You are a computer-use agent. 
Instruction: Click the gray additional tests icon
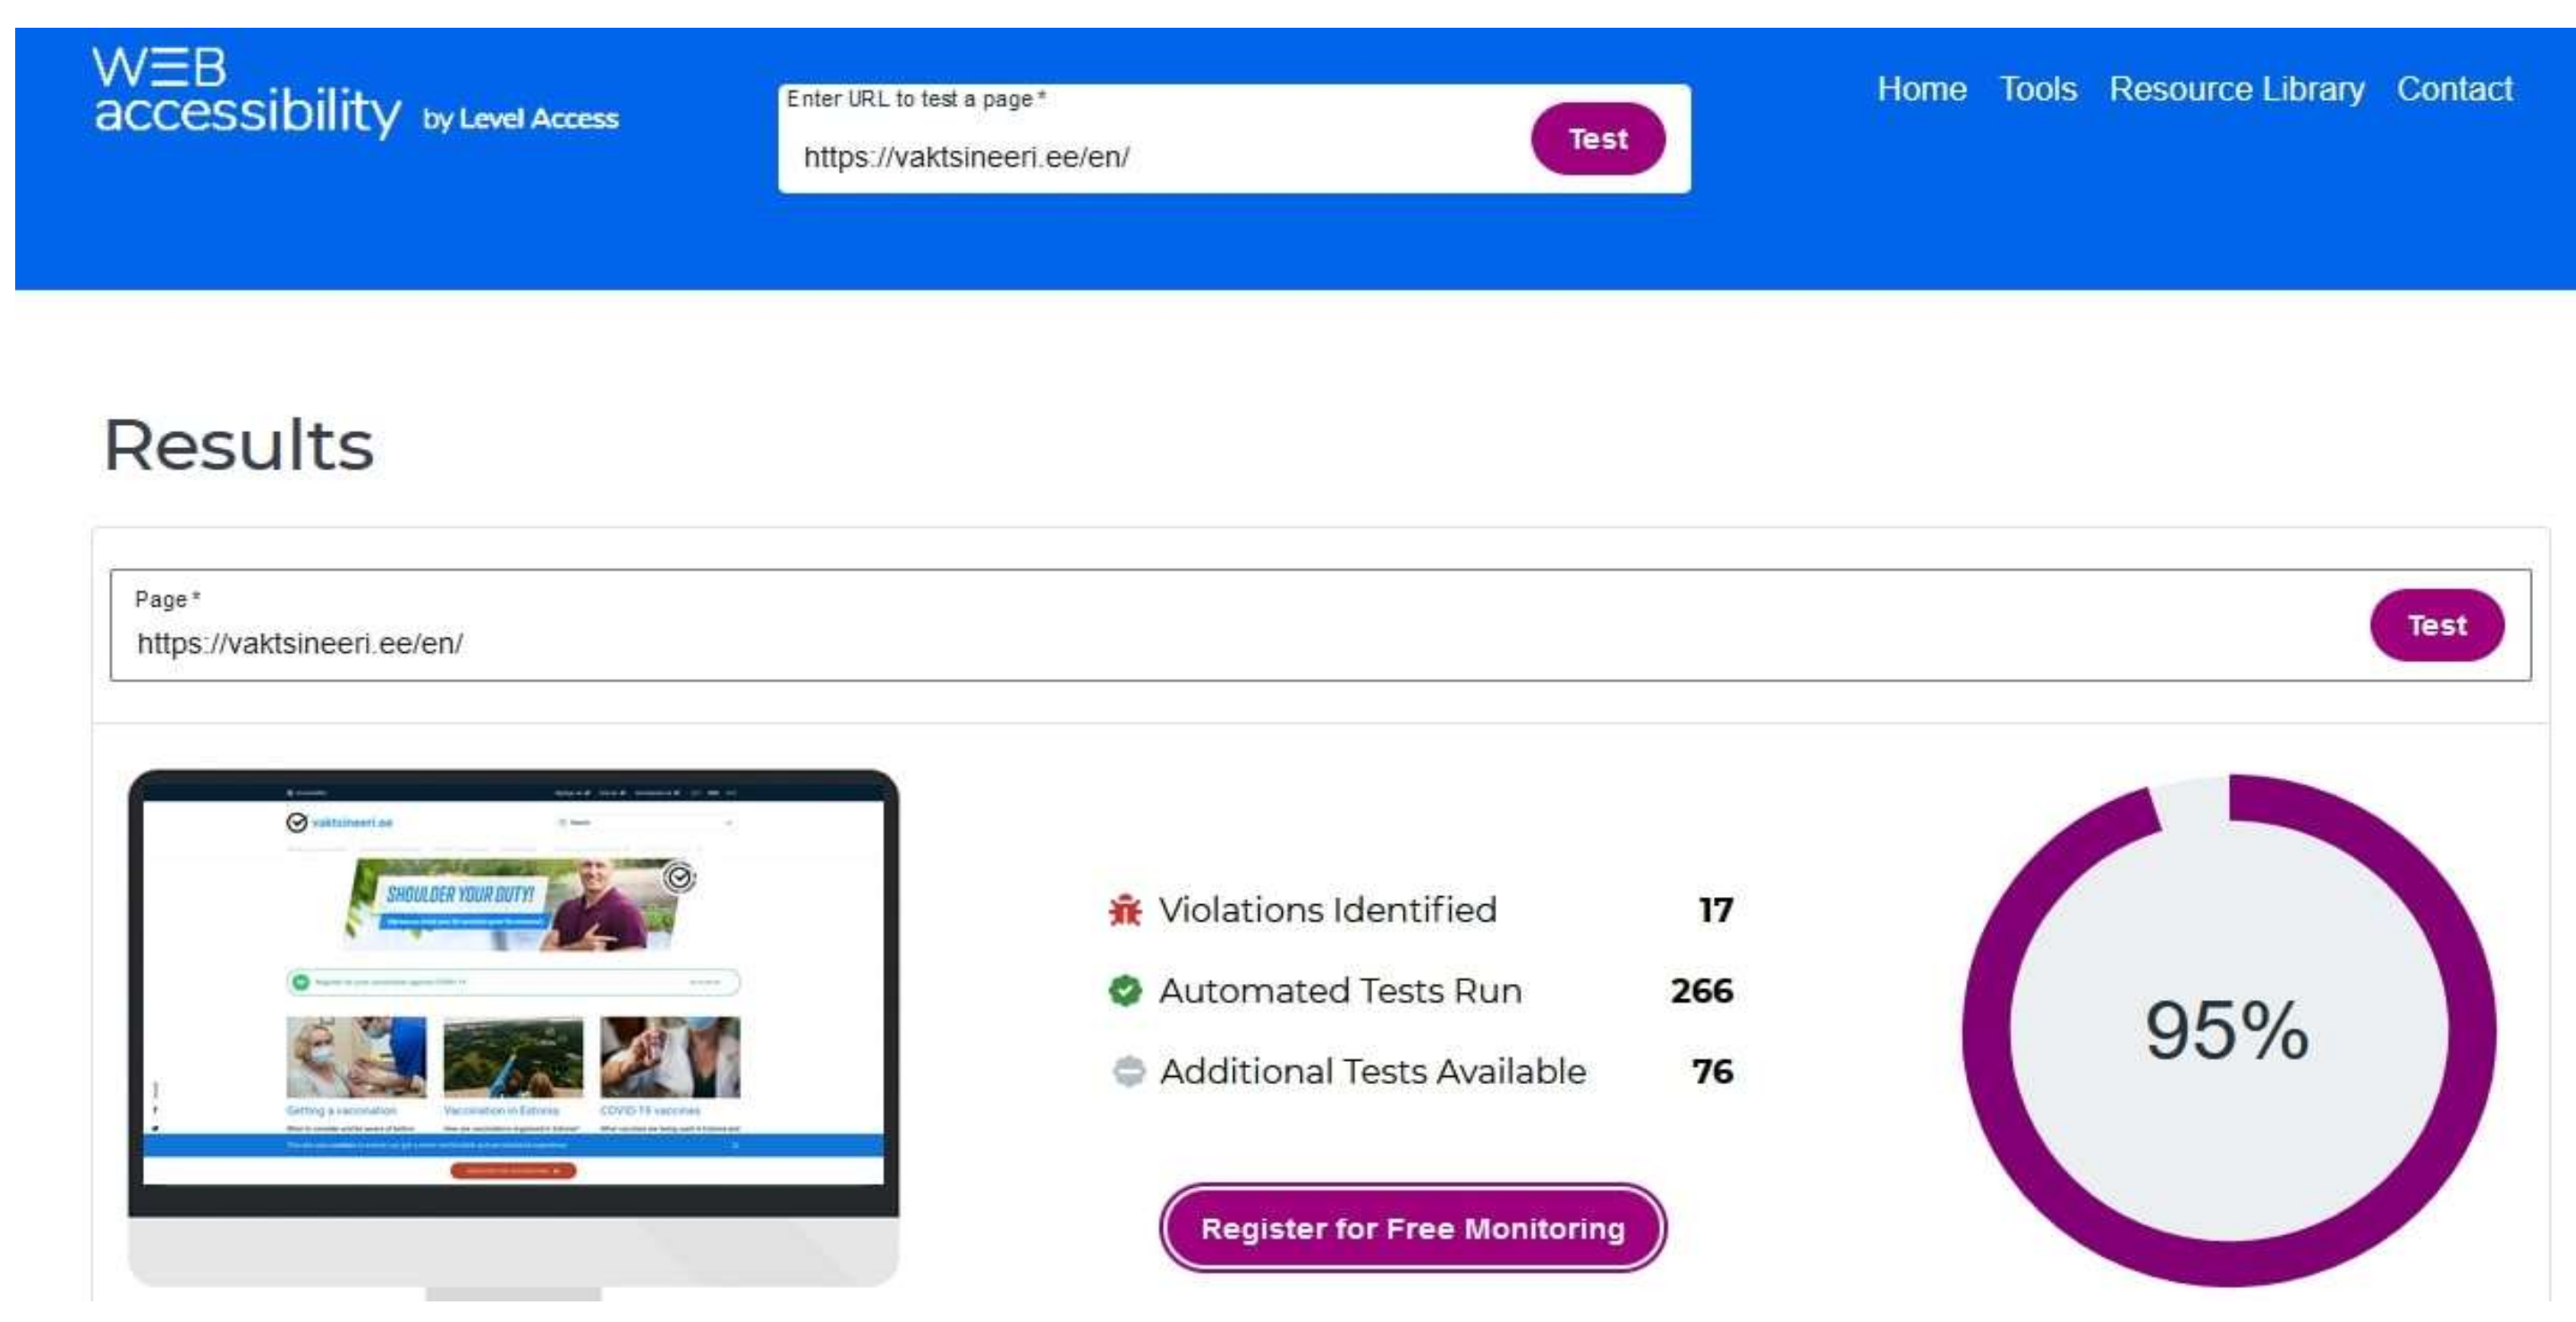(1128, 1071)
